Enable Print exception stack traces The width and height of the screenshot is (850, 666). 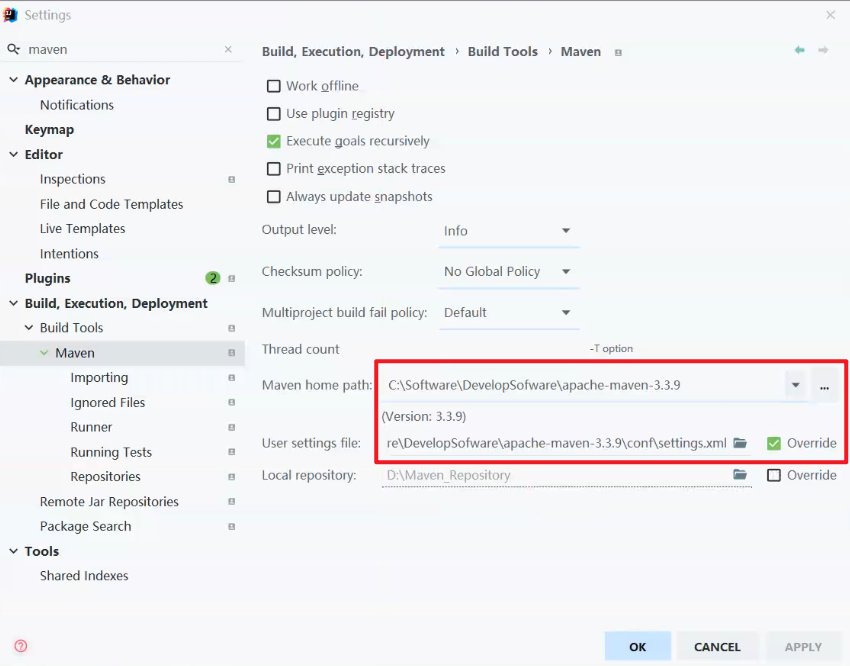pyautogui.click(x=274, y=169)
